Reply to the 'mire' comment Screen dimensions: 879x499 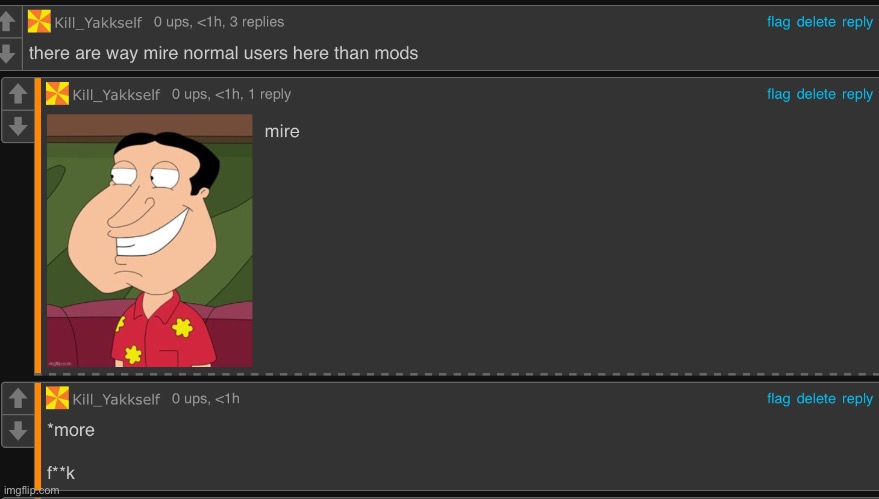[857, 94]
